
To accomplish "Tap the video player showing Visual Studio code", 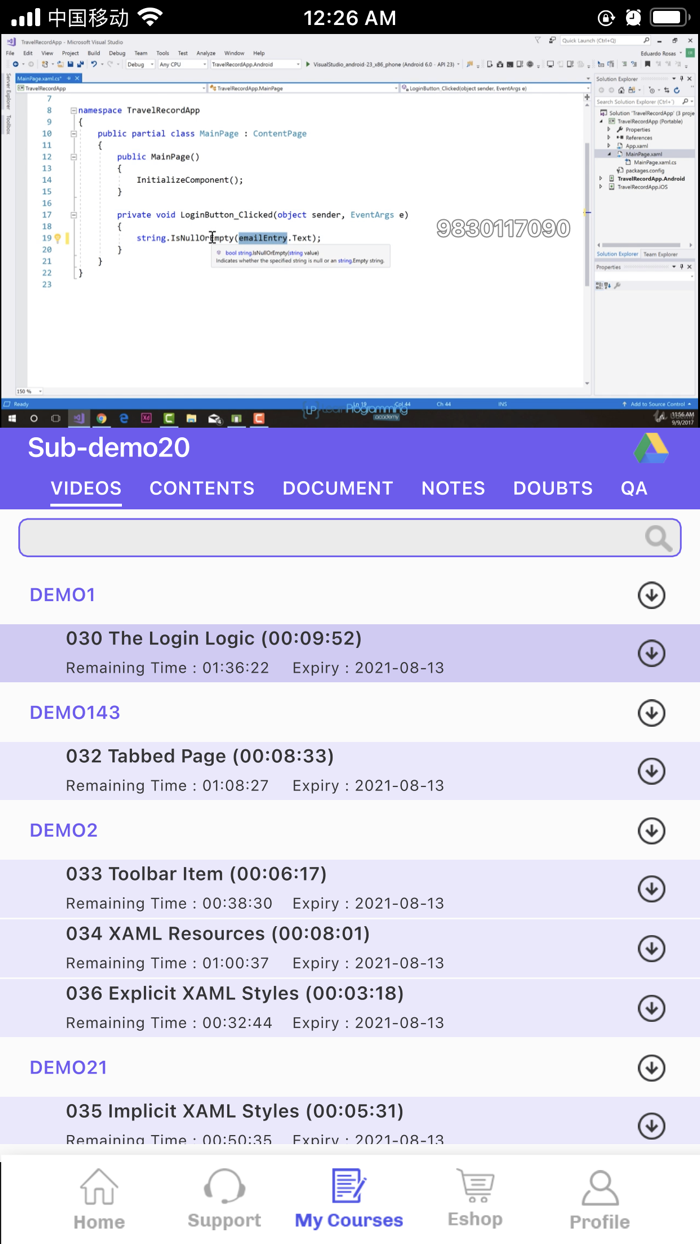I will click(350, 230).
